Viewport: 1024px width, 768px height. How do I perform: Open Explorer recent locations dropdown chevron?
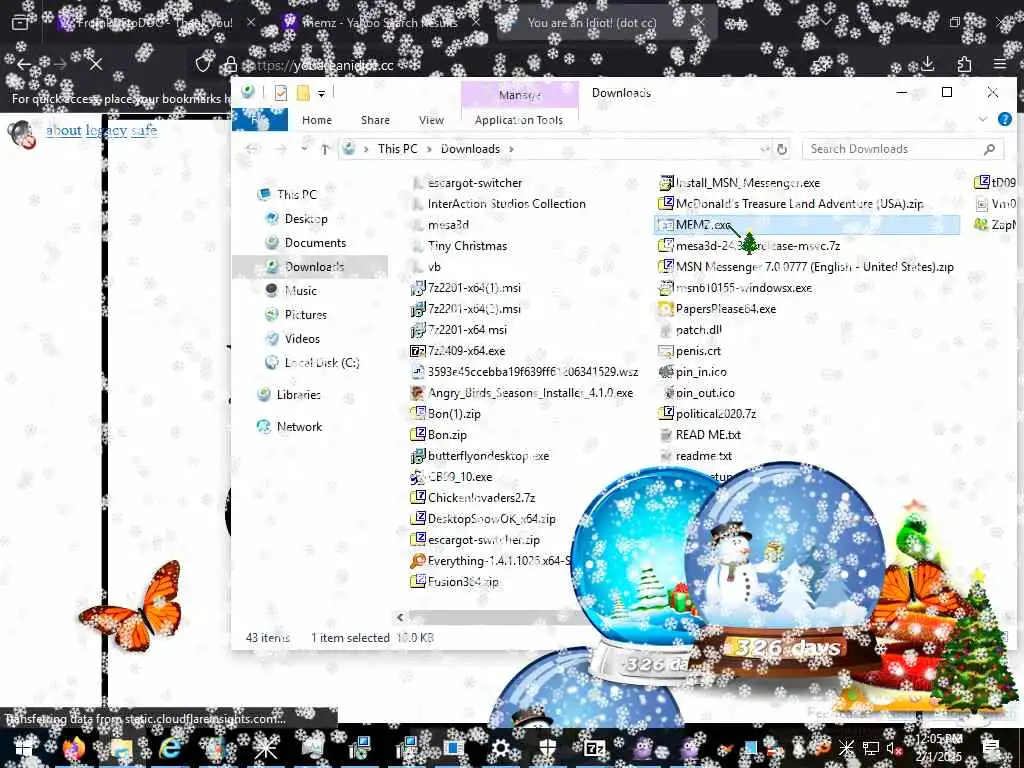(304, 149)
